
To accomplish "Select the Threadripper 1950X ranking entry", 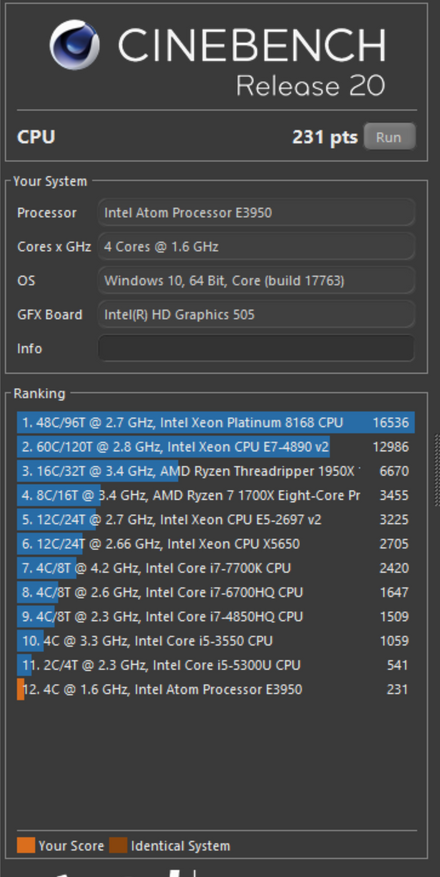I will tap(216, 471).
